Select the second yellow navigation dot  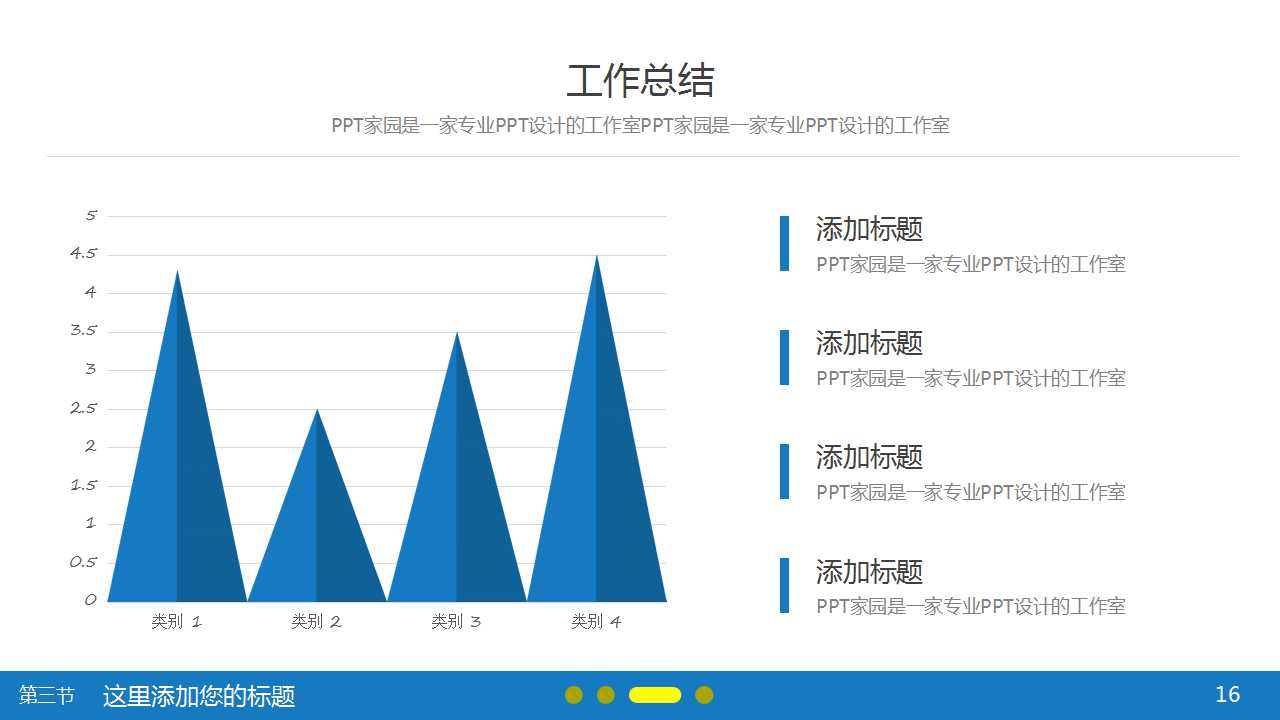point(605,693)
